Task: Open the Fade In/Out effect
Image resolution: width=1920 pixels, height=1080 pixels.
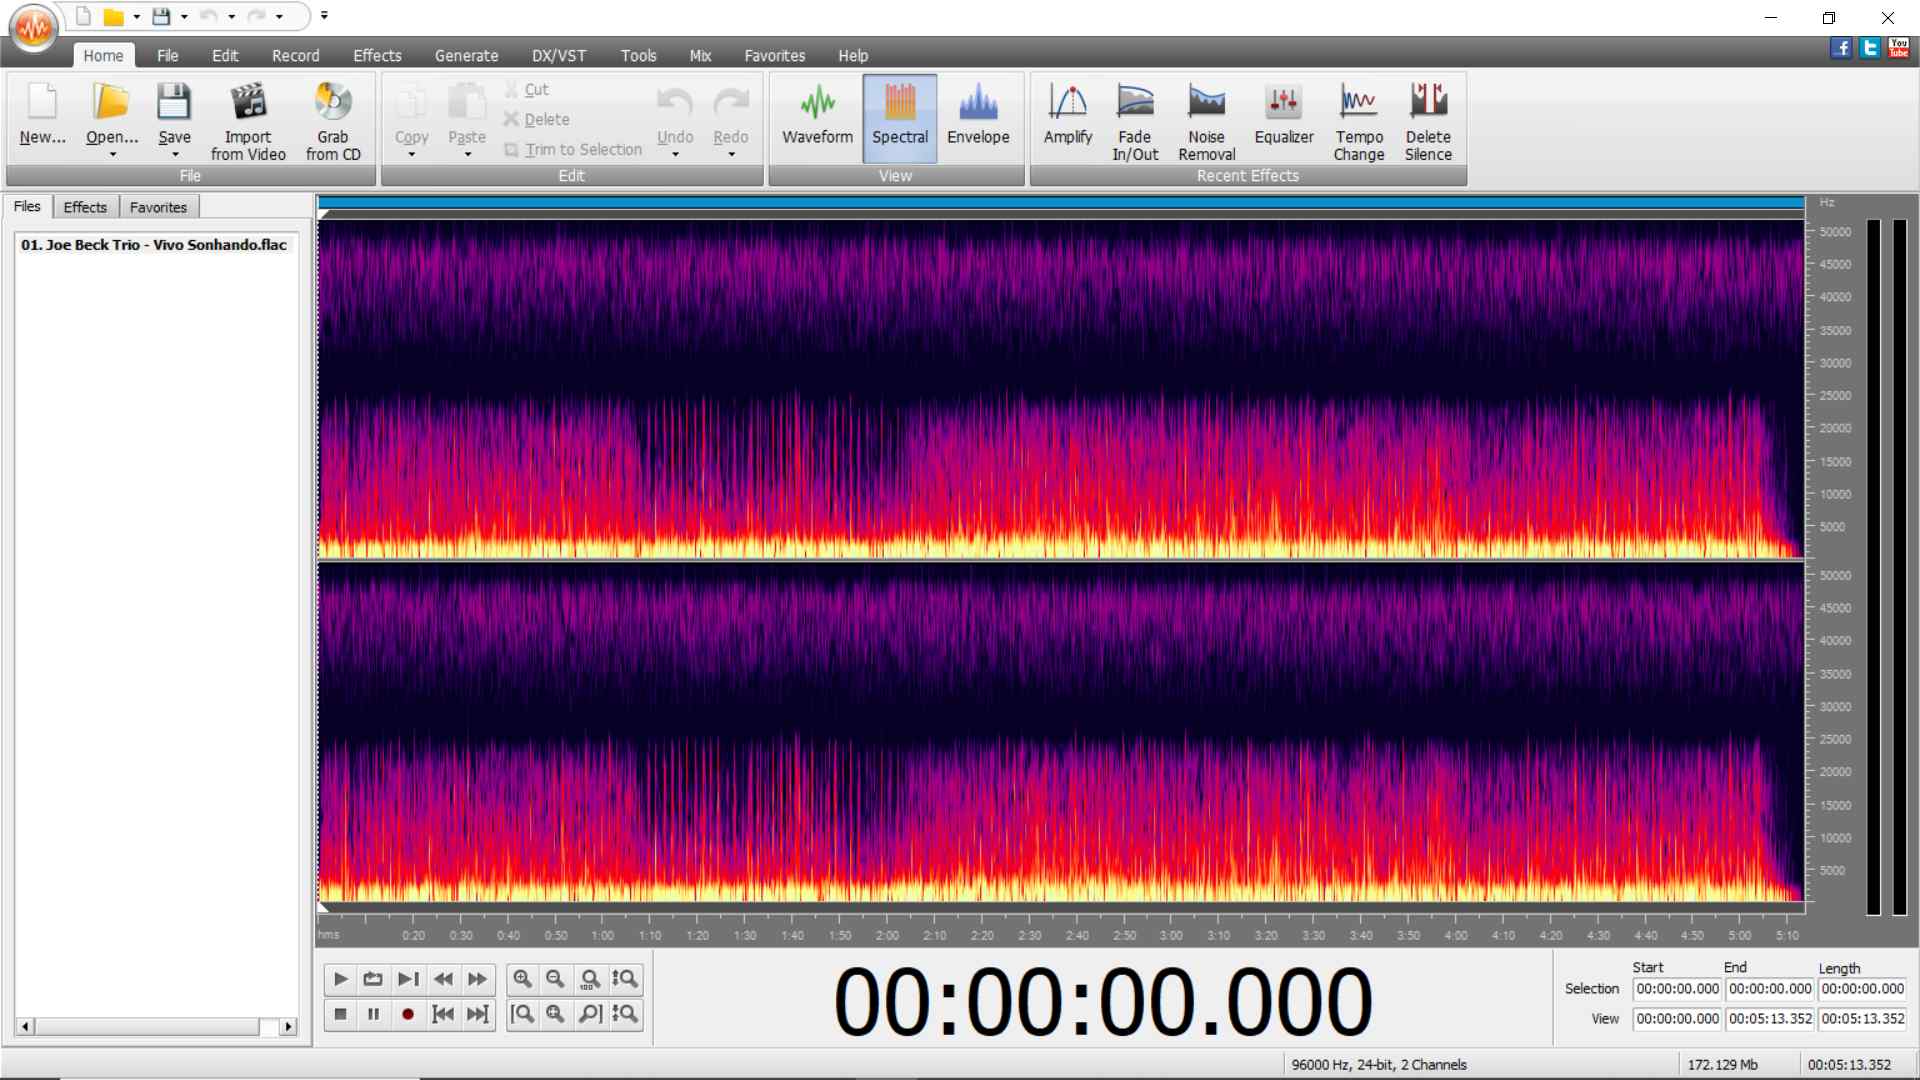Action: [1135, 121]
